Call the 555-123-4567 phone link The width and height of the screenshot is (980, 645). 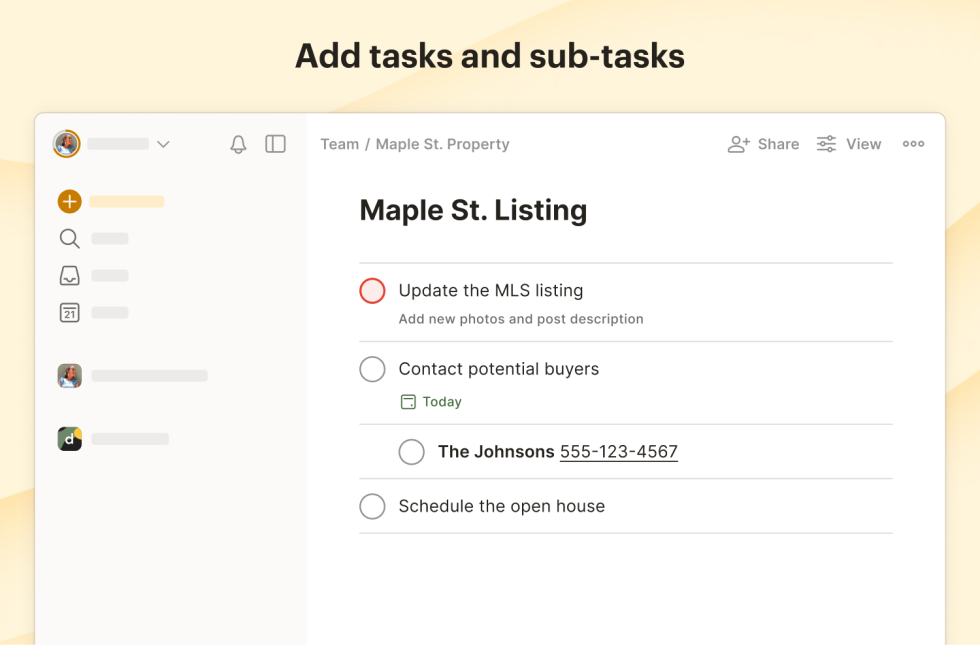(x=618, y=451)
